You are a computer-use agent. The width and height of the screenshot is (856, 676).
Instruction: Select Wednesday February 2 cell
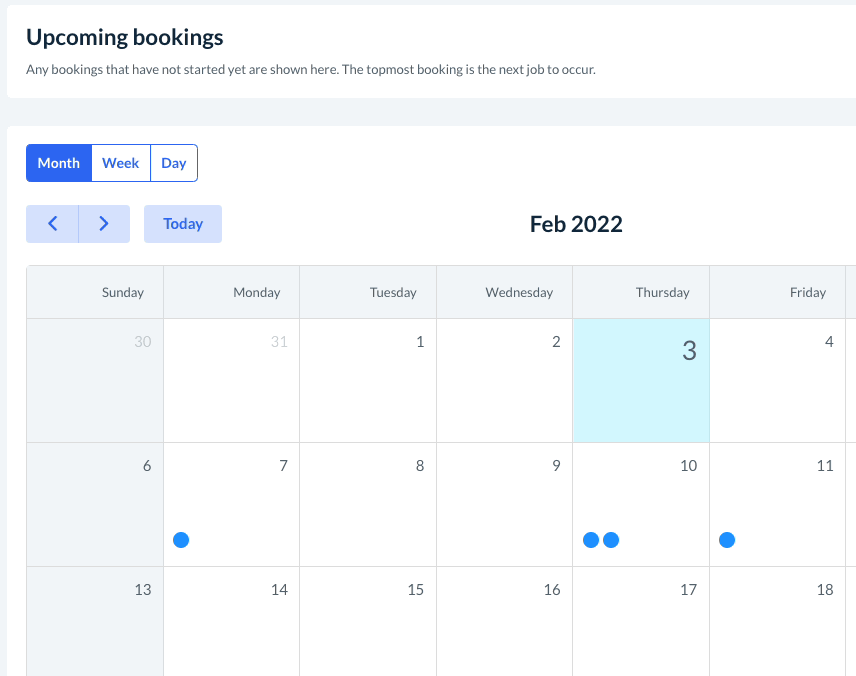(x=504, y=381)
